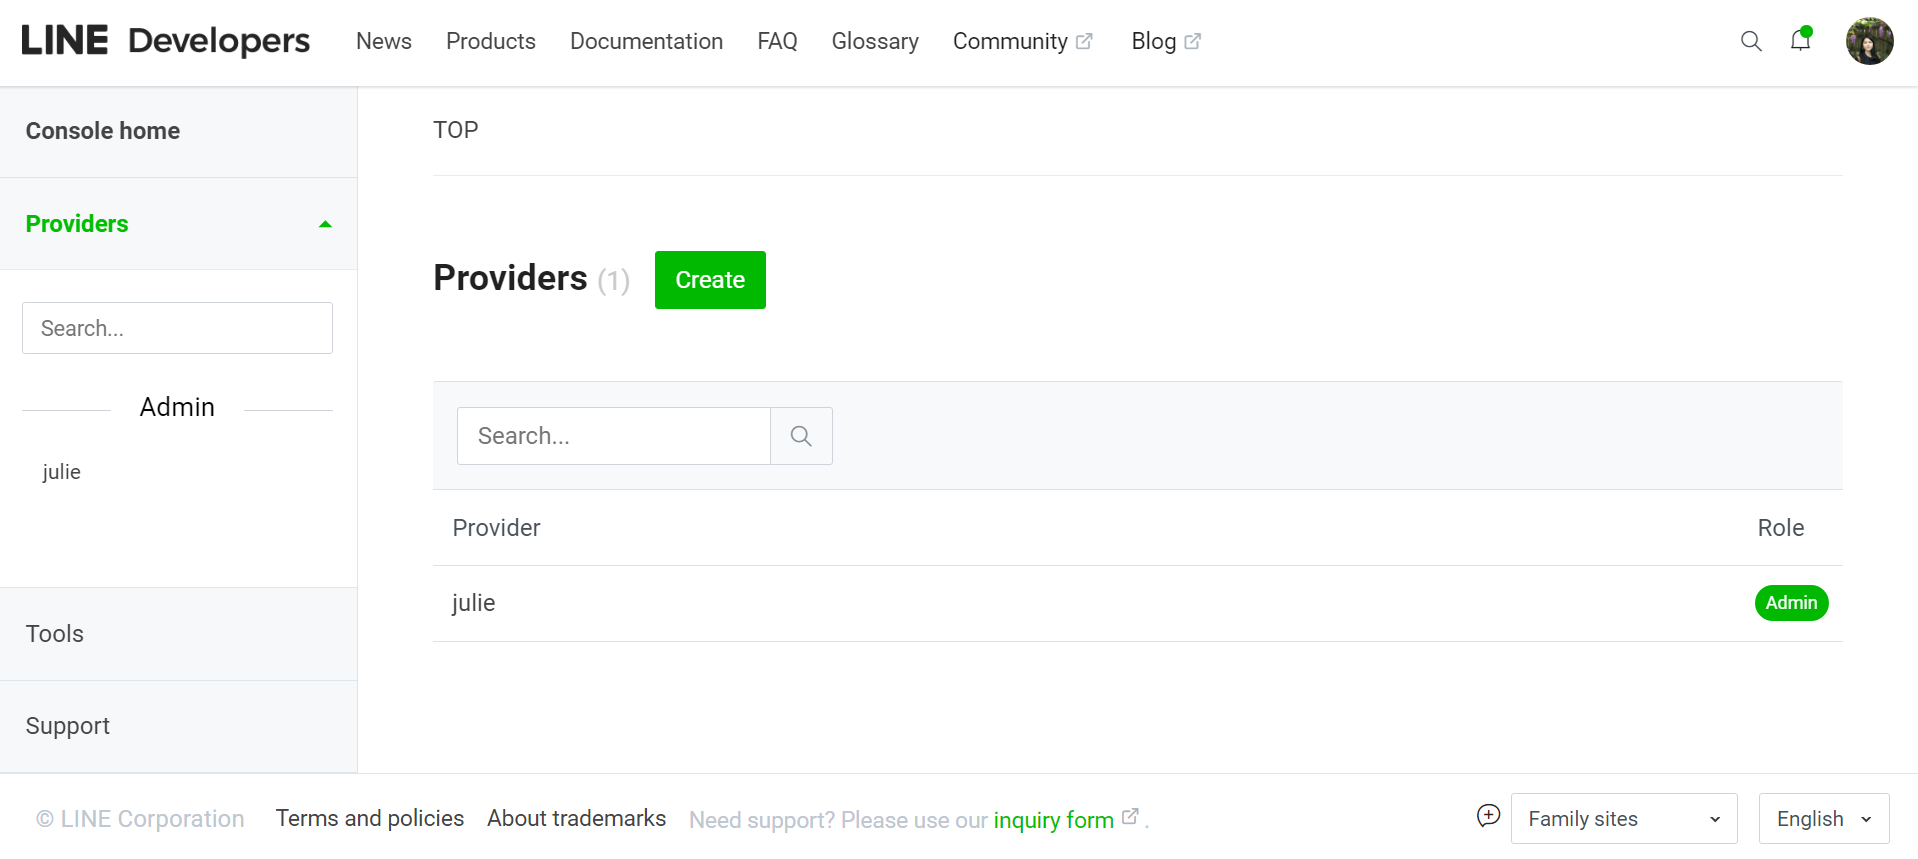Screen dimensions: 1918x859
Task: Click the TOP breadcrumb
Action: pos(455,130)
